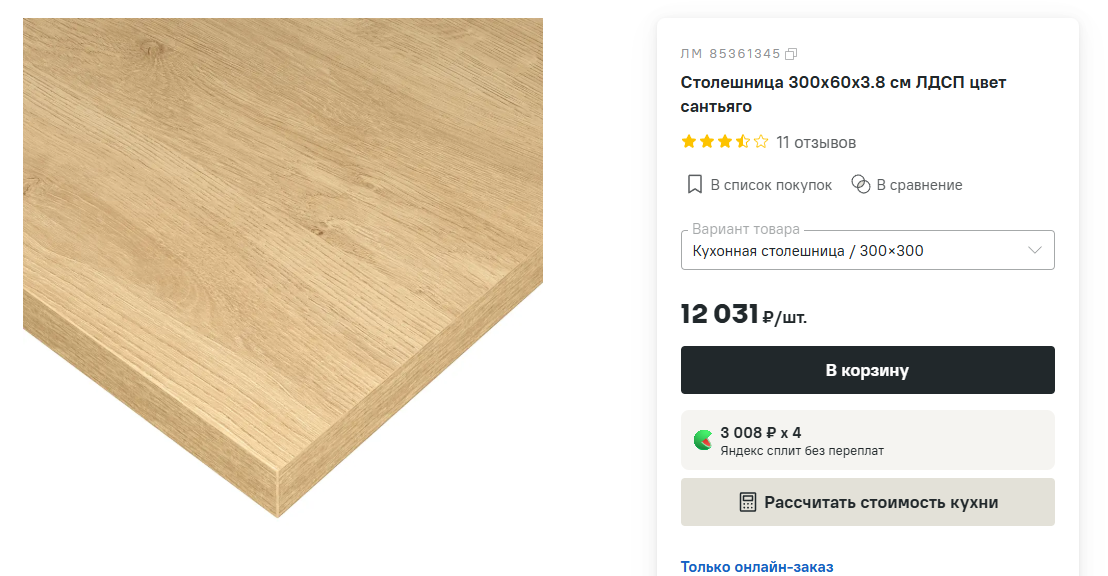Copy the article number 85361345 via copy icon
1108x576 pixels.
[791, 54]
